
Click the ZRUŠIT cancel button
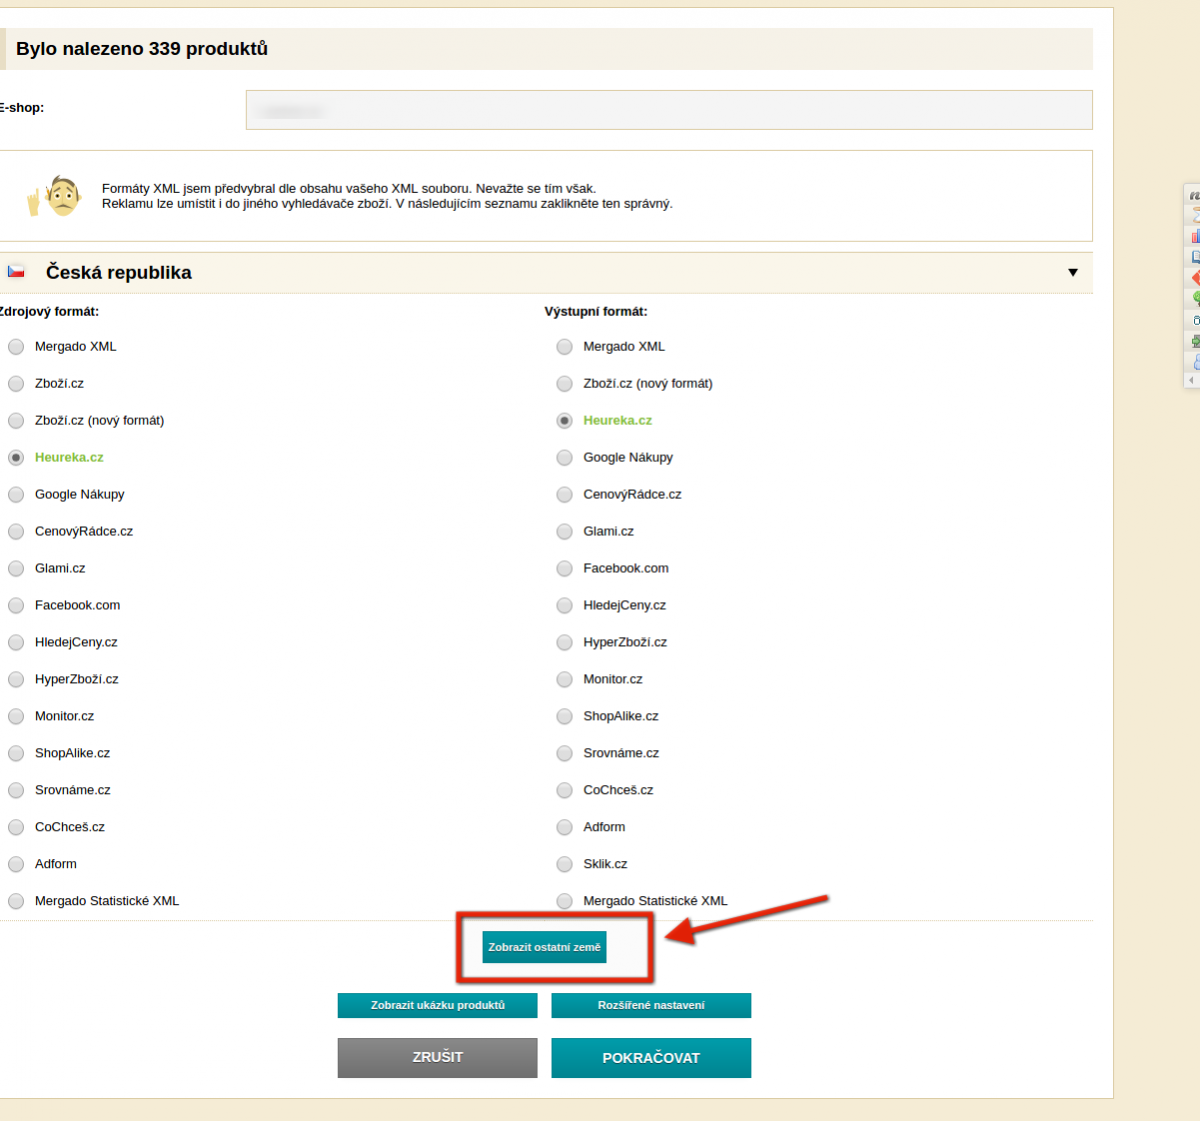pyautogui.click(x=437, y=1057)
